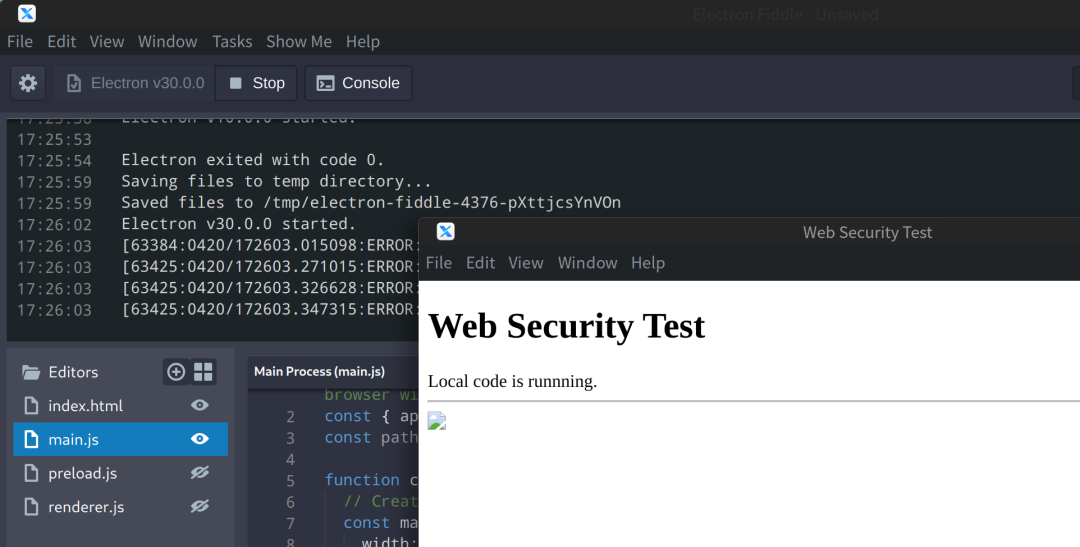The image size is (1080, 547).
Task: Click 'Electron exited with code 0.' console line
Action: click(253, 160)
